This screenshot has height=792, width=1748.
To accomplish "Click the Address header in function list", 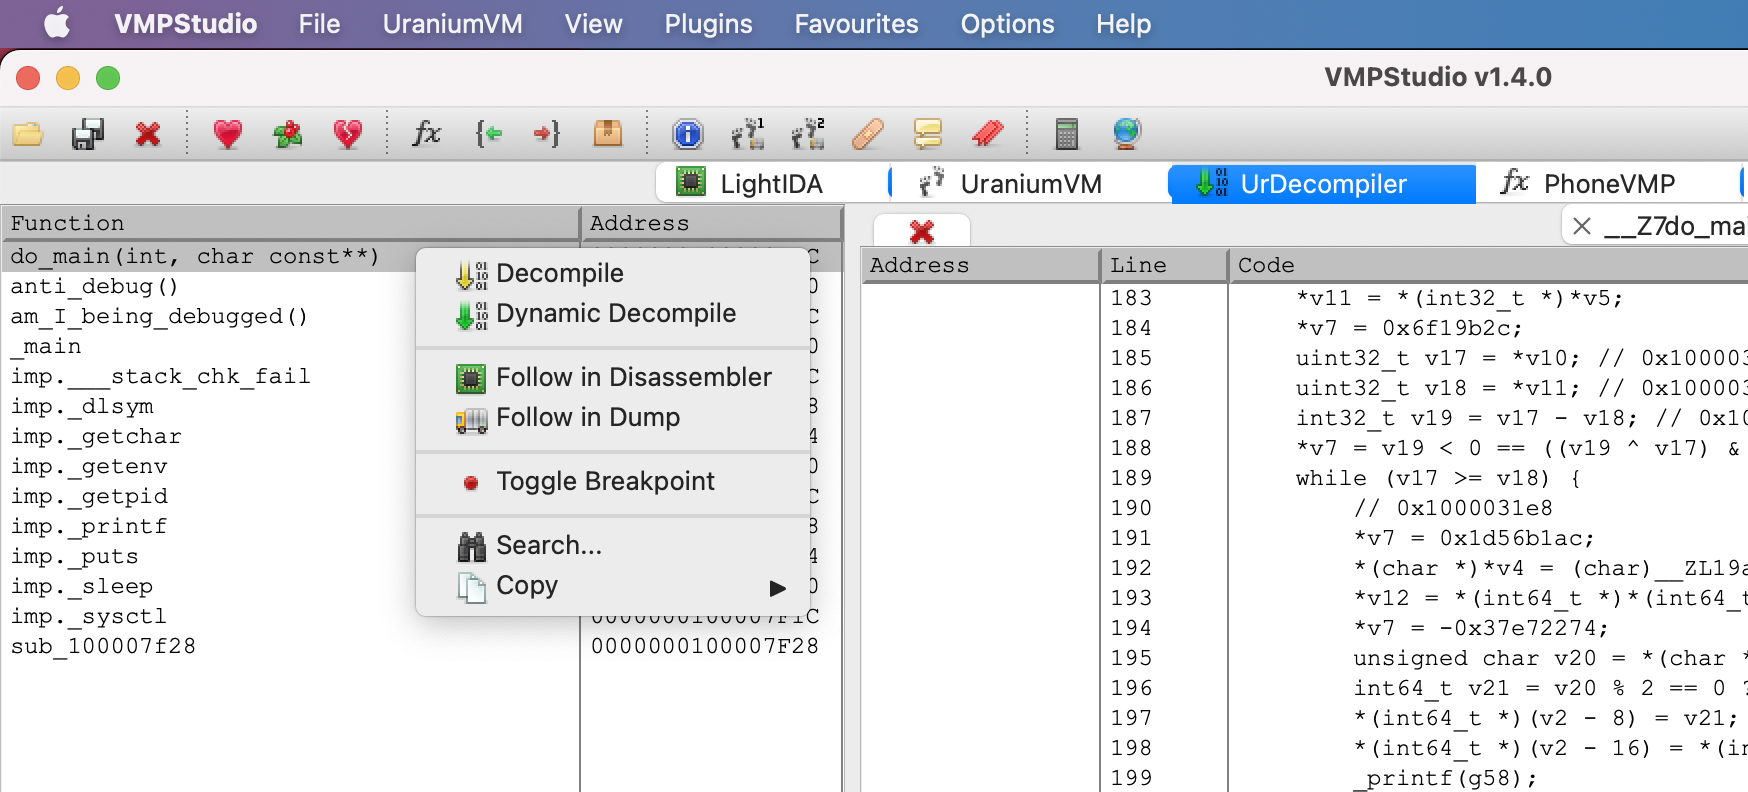I will (711, 223).
